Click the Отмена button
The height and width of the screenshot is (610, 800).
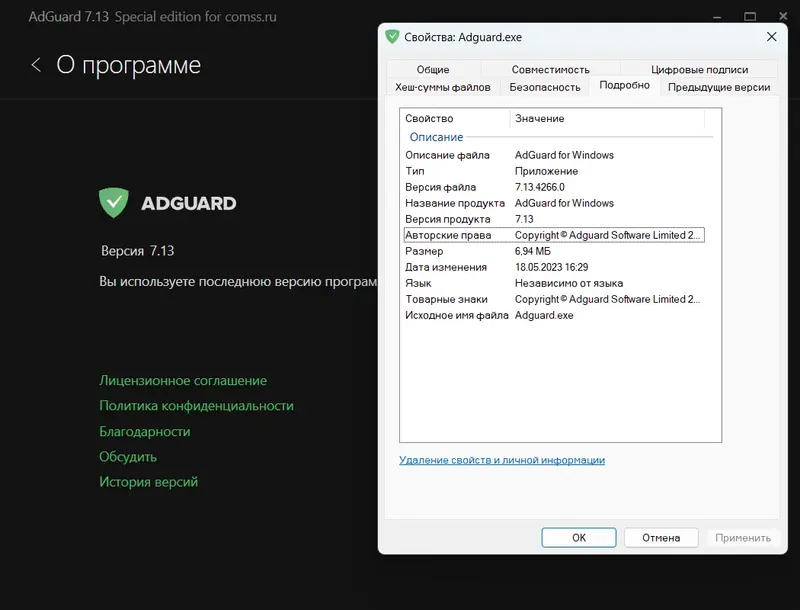coord(661,537)
